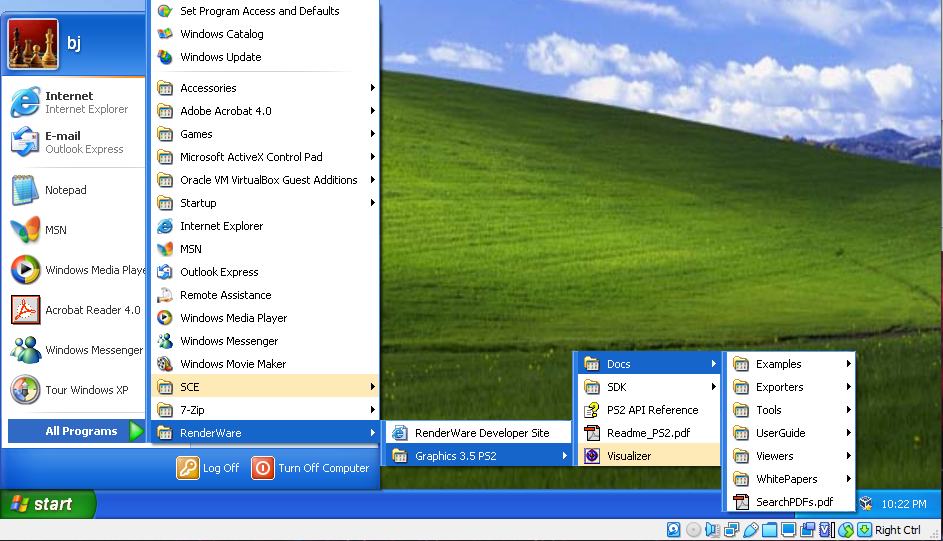Click the taskbar clock showing 10:22 PM
Image resolution: width=943 pixels, height=541 pixels.
pos(903,504)
